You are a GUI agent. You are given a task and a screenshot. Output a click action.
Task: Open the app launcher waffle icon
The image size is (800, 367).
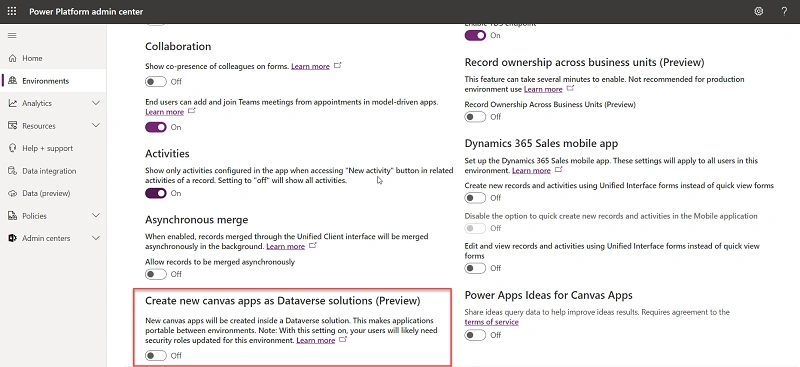pos(12,11)
